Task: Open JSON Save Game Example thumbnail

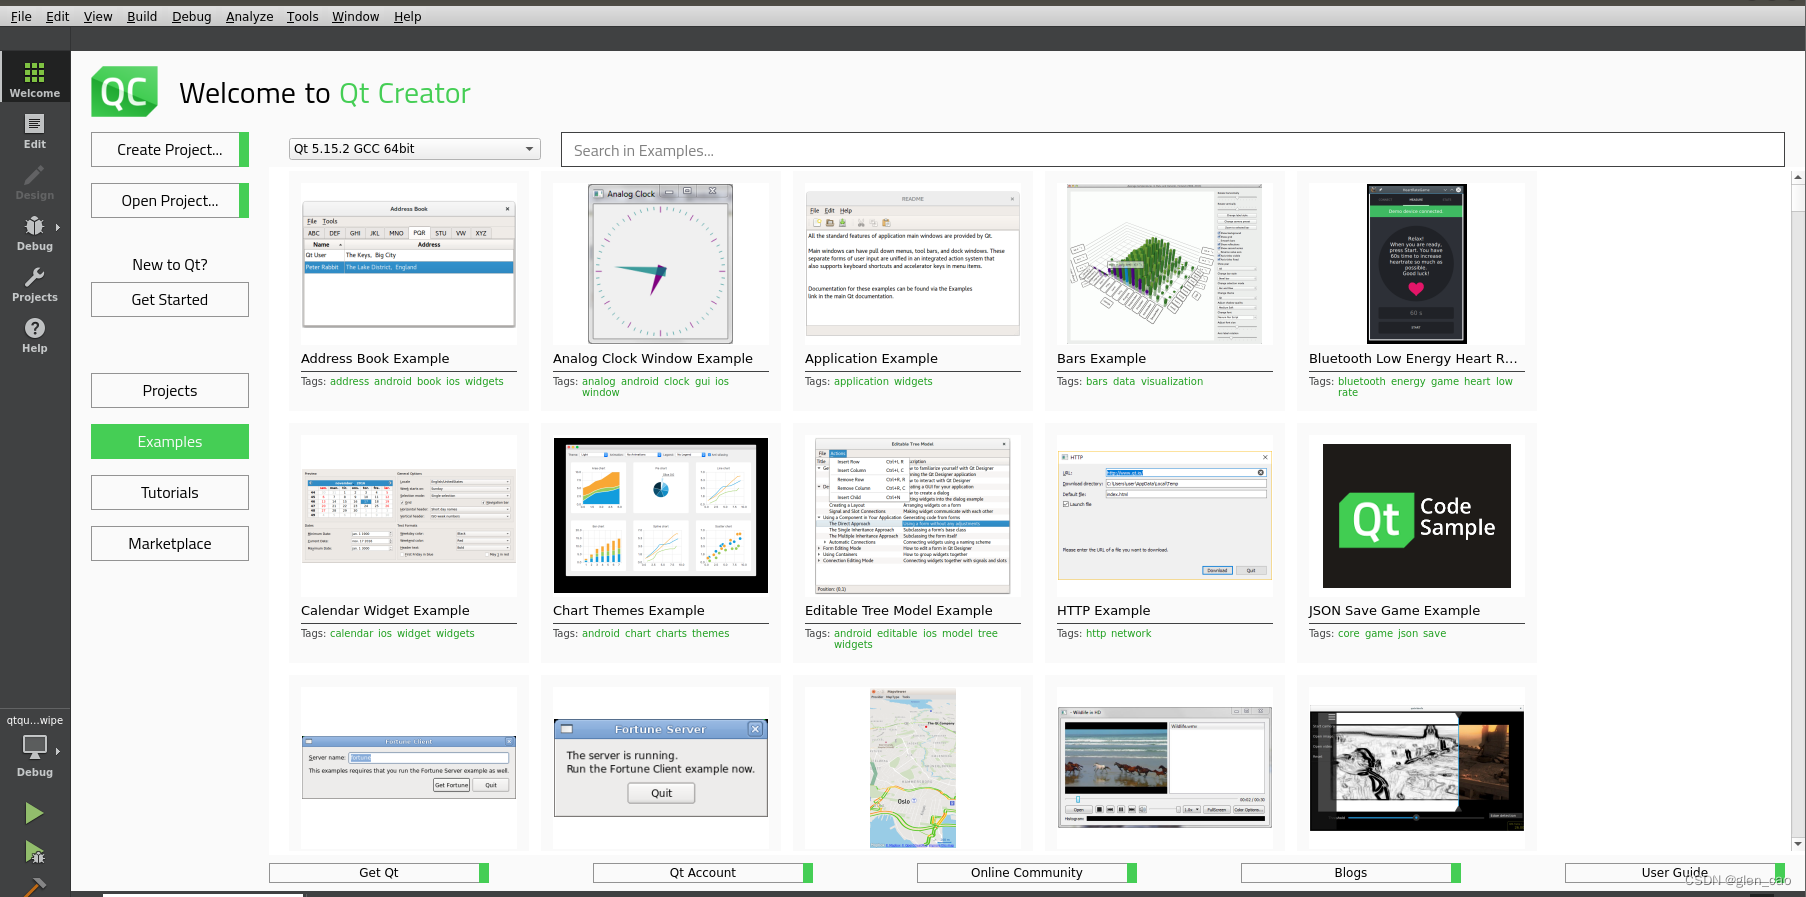Action: click(x=1417, y=516)
